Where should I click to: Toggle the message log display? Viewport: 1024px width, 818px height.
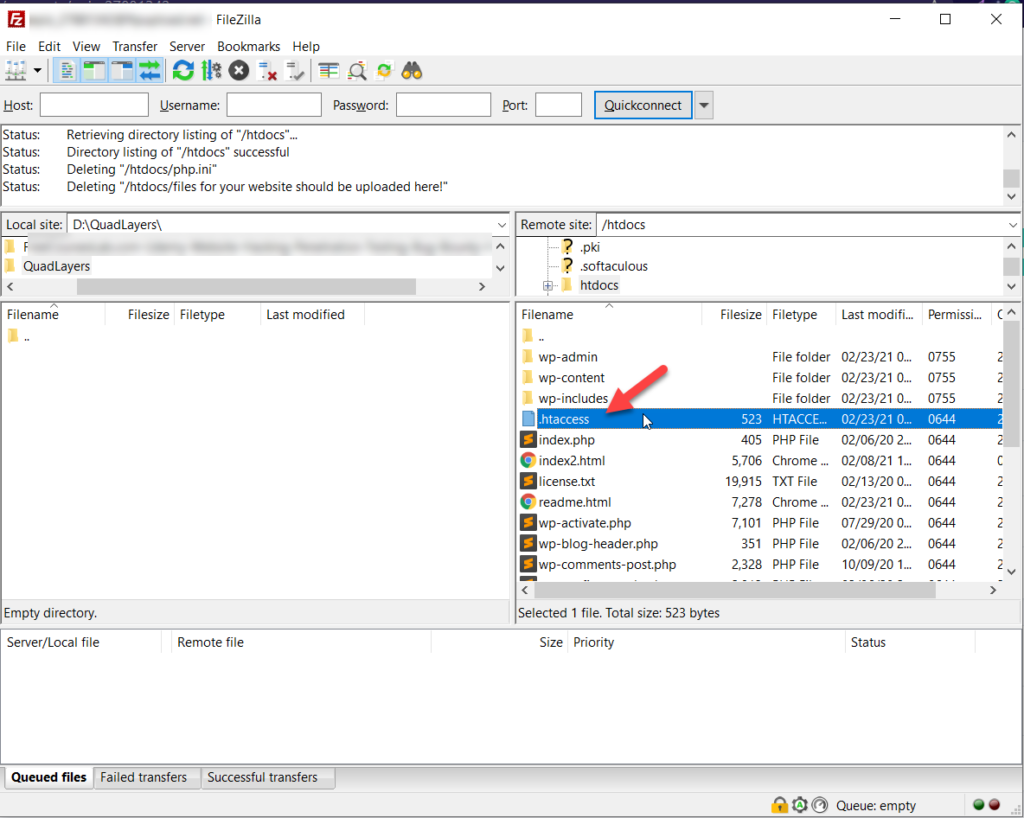(x=66, y=71)
